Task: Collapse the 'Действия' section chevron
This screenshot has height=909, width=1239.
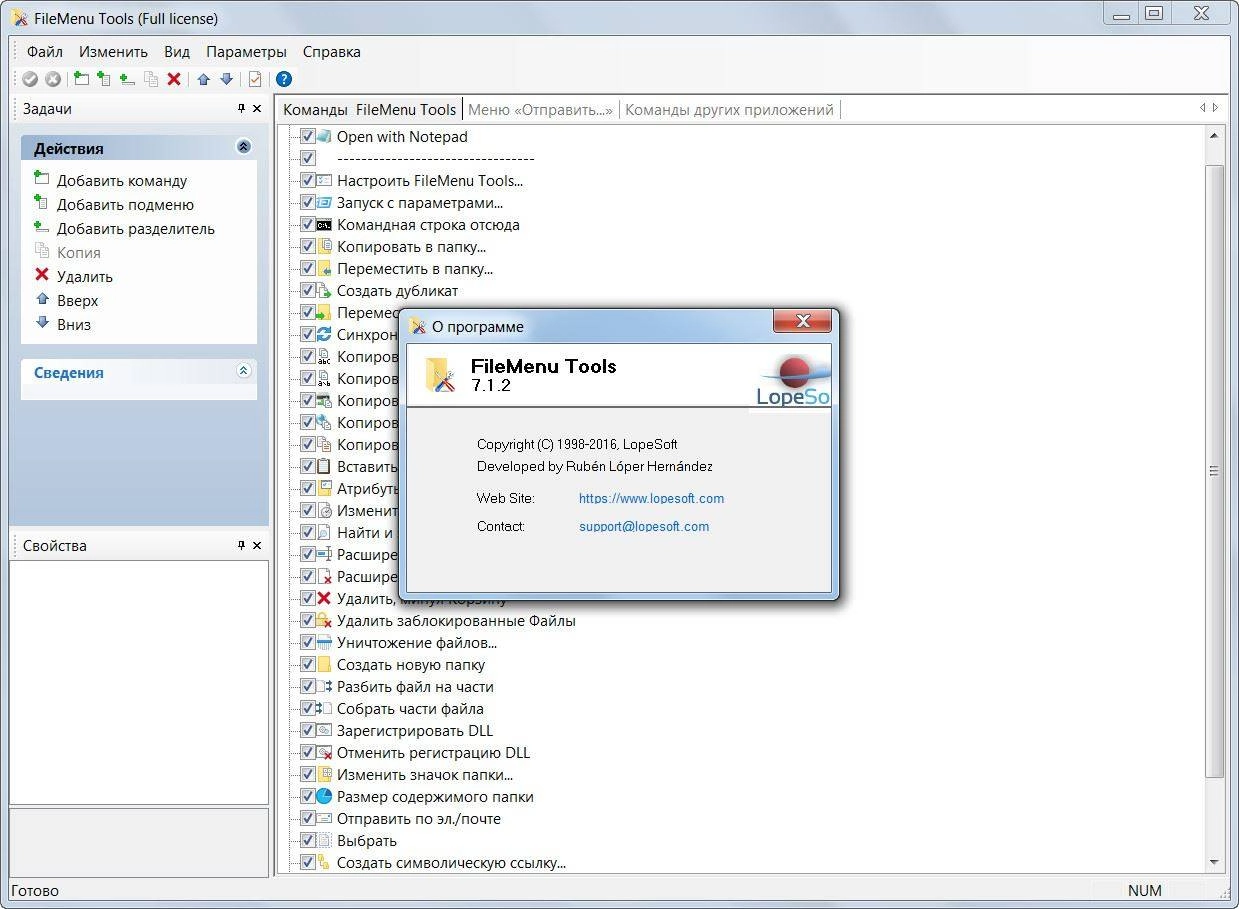Action: (243, 147)
